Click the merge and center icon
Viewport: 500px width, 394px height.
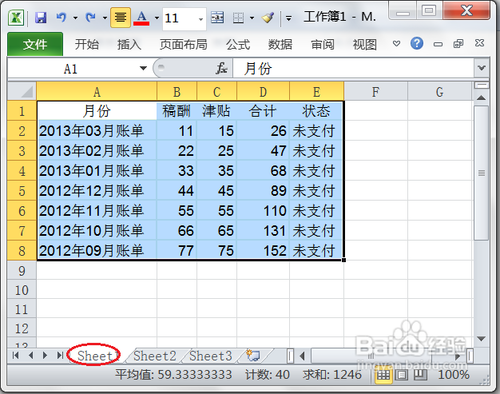217,17
